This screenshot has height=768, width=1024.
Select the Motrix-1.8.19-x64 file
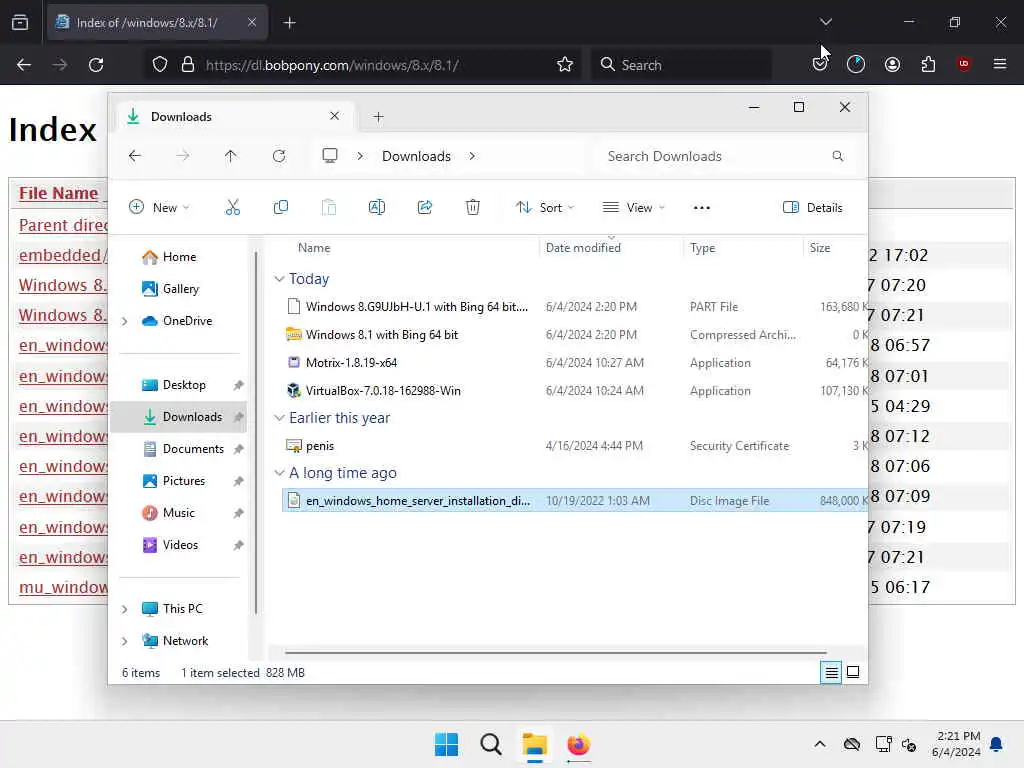coord(351,363)
